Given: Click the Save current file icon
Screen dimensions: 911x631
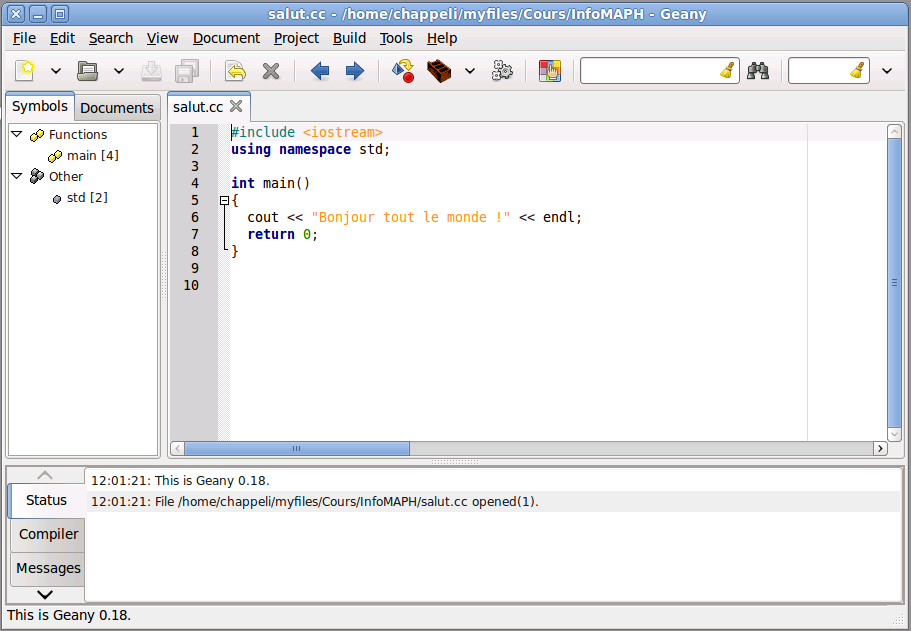Looking at the screenshot, I should [152, 71].
